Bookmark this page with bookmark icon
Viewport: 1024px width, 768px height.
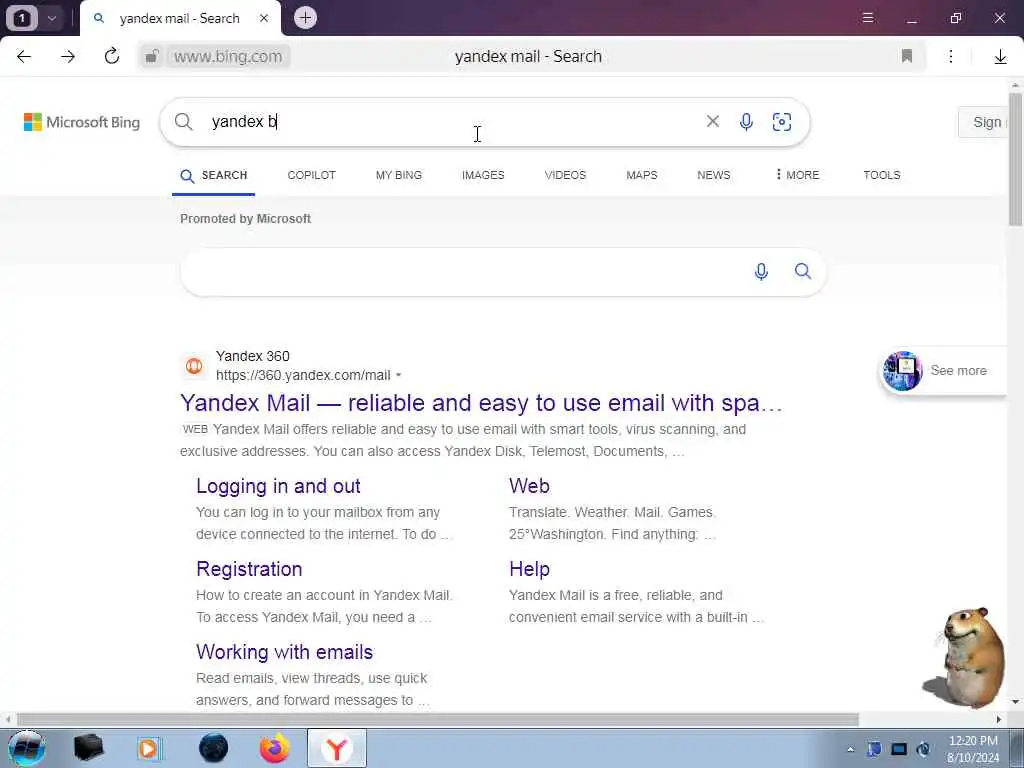click(x=906, y=56)
